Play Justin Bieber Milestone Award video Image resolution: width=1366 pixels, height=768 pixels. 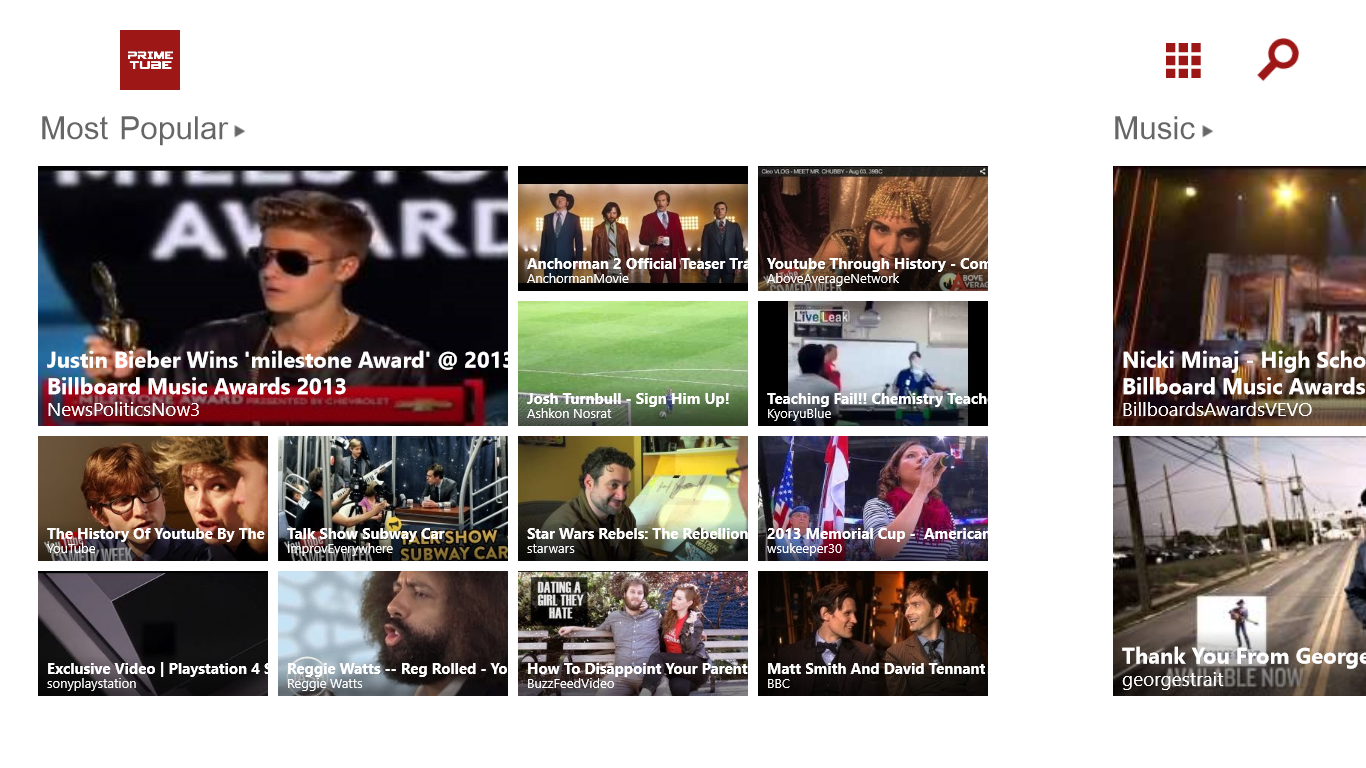(x=272, y=295)
